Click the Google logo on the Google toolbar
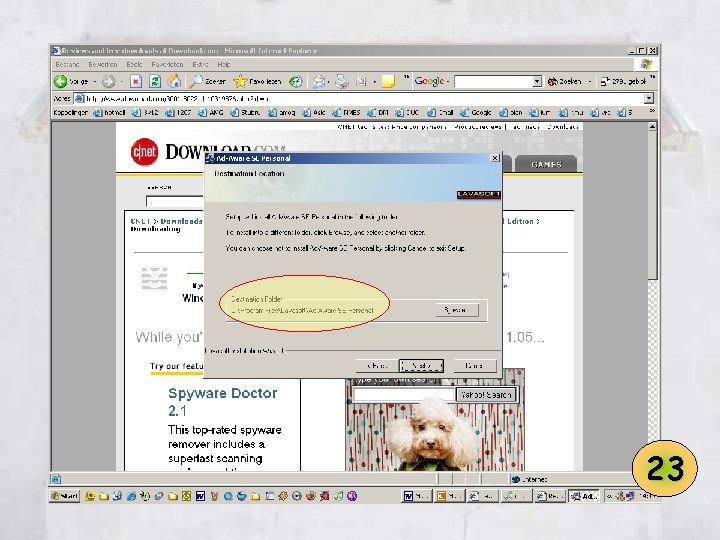The image size is (720, 540). (429, 81)
